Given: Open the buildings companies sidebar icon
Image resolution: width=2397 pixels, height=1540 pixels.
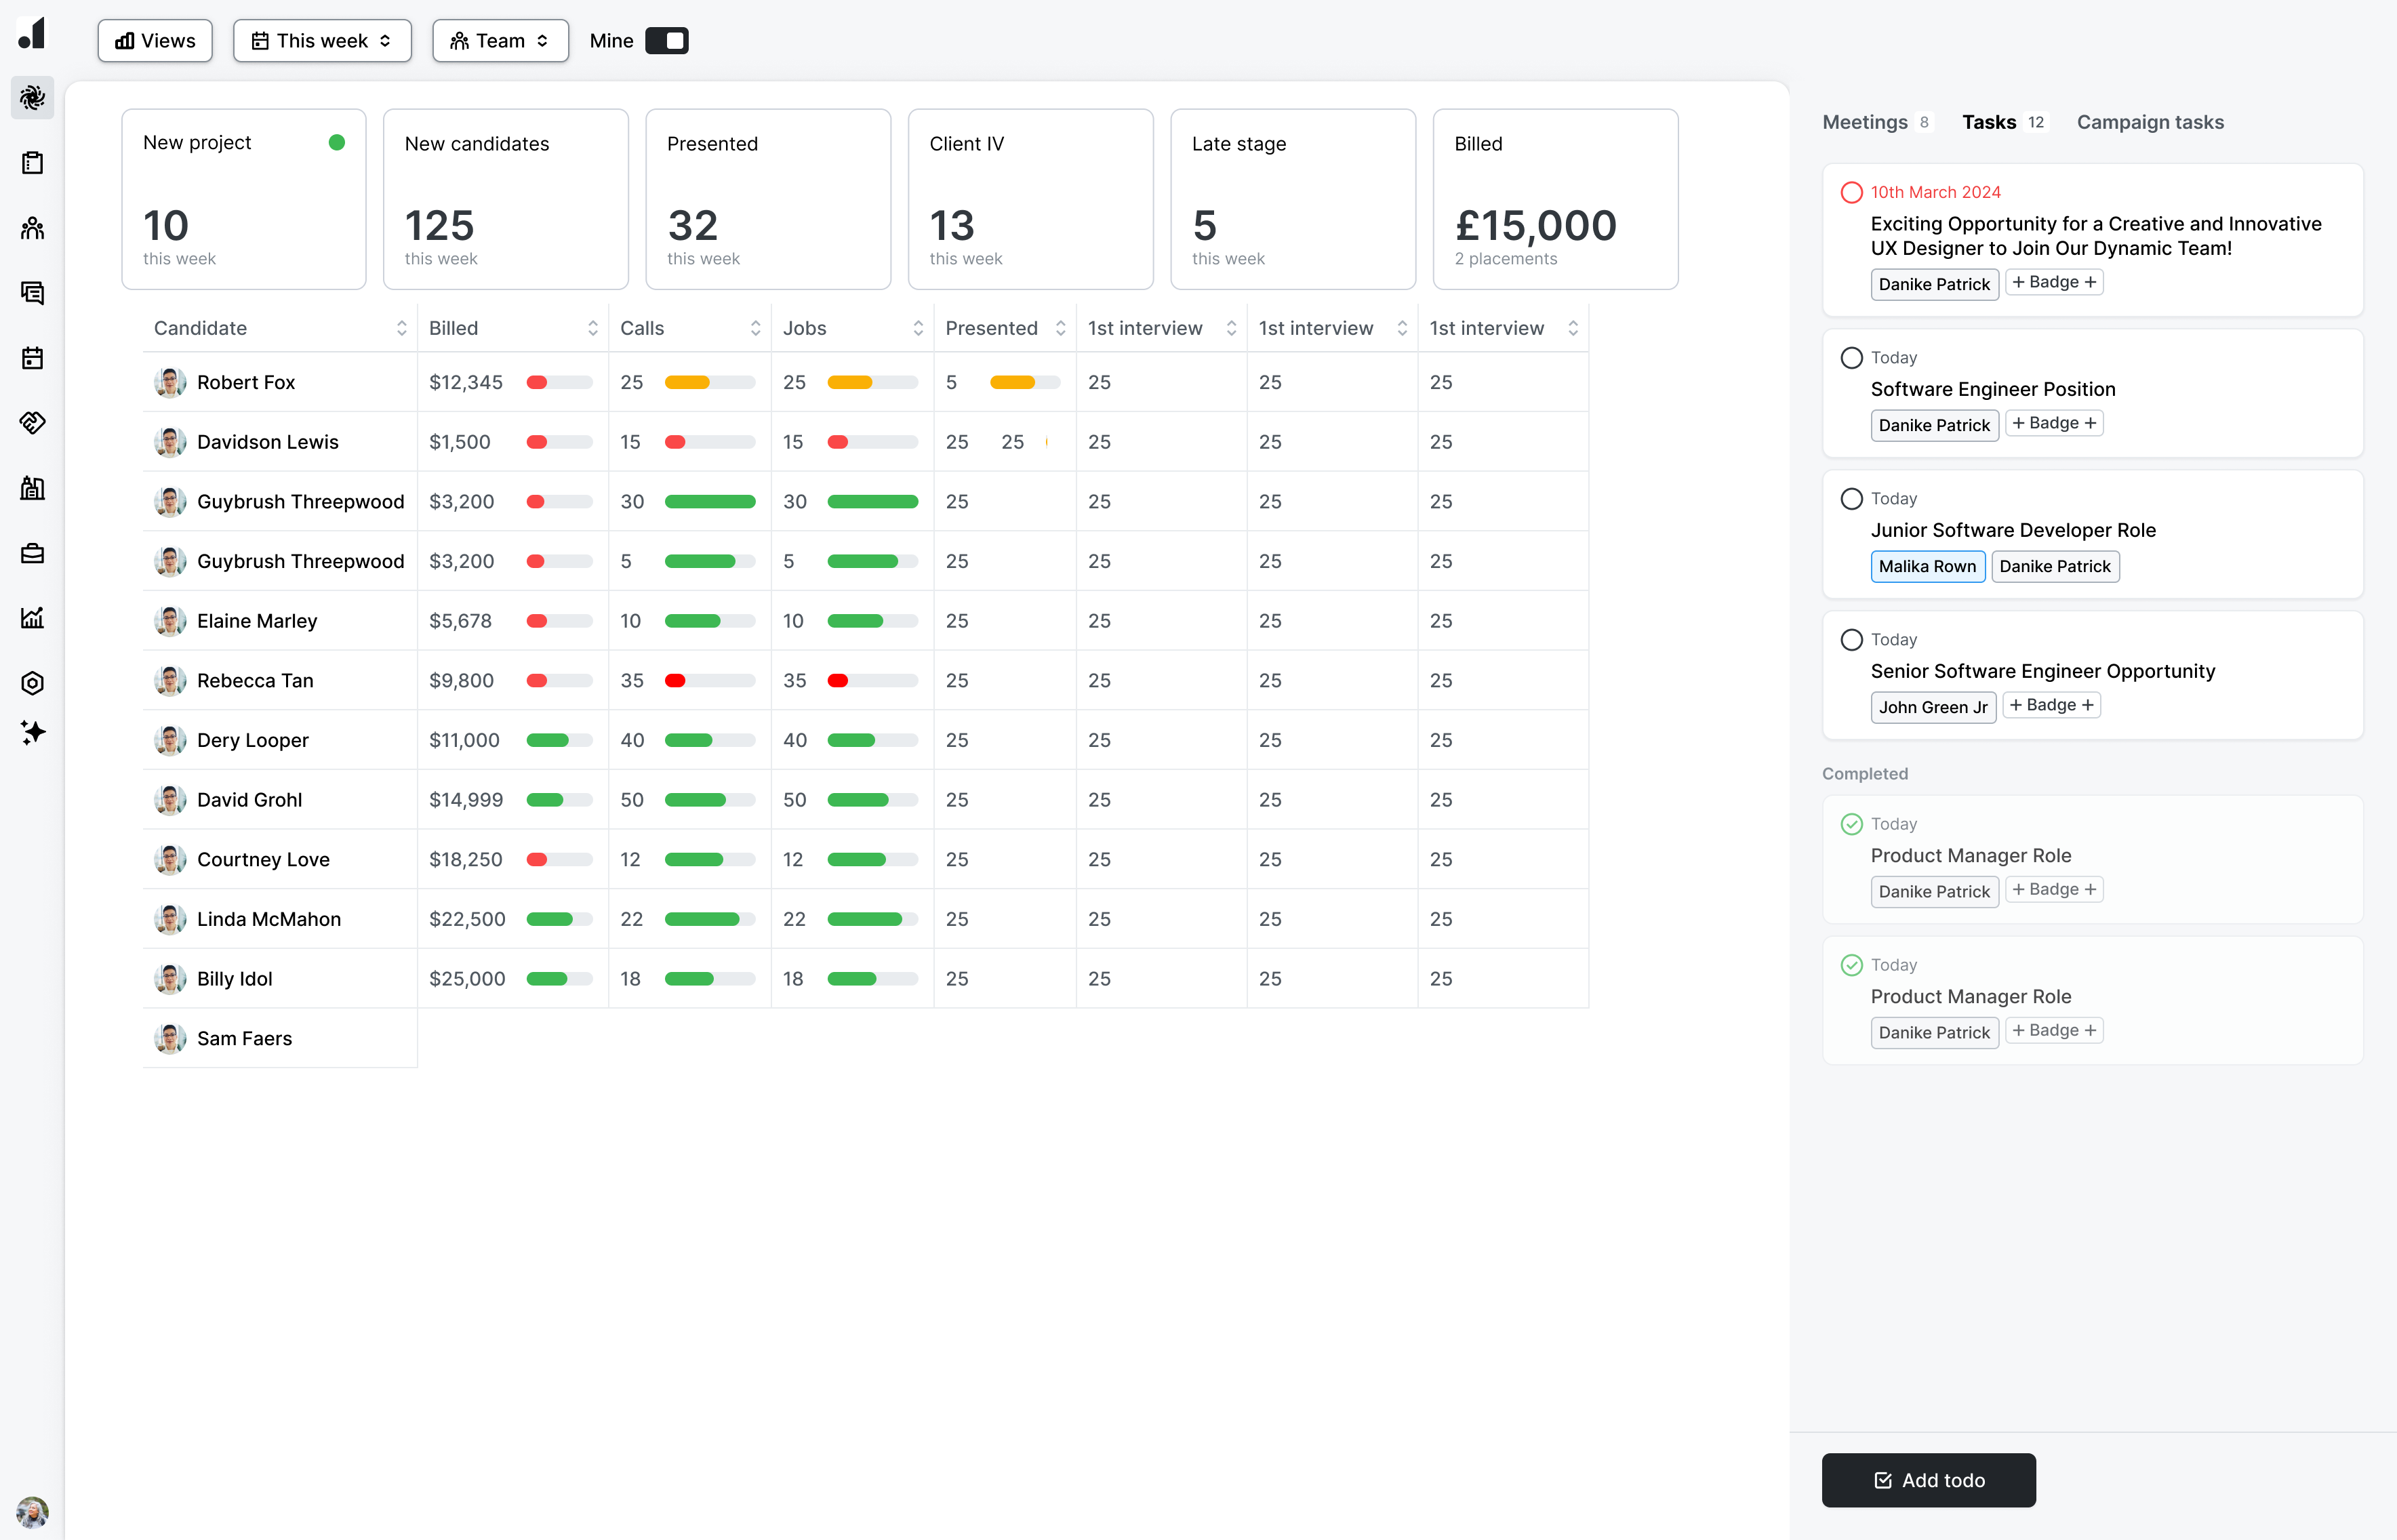Looking at the screenshot, I should tap(32, 488).
